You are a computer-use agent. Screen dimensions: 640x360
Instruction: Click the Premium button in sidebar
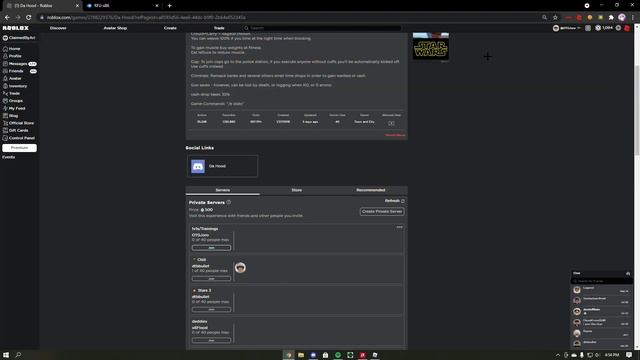pos(19,148)
